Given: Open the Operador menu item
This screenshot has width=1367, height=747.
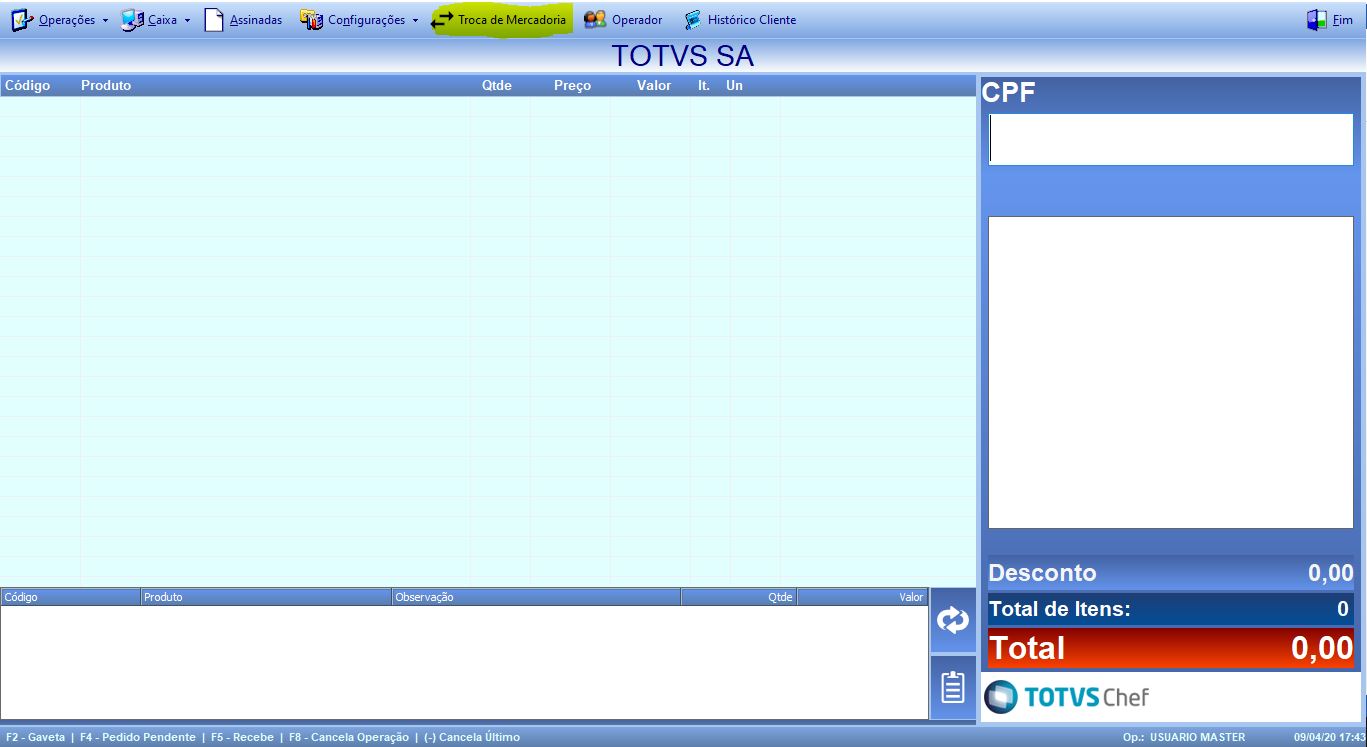Looking at the screenshot, I should [x=637, y=20].
